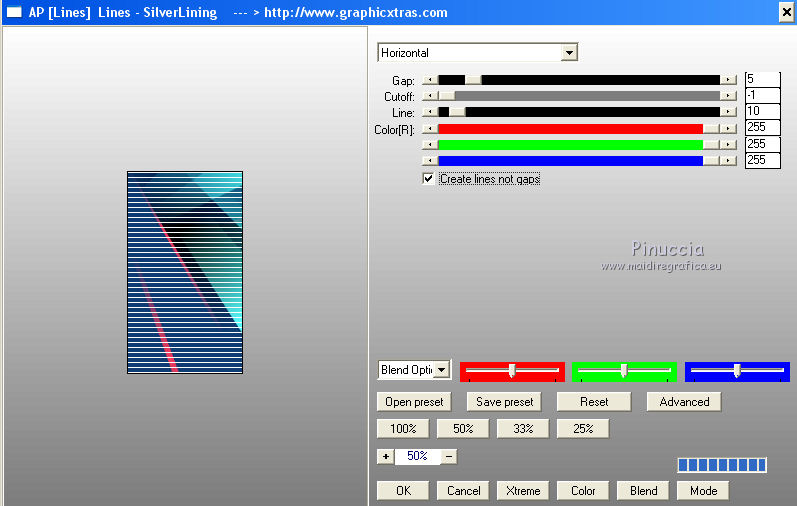Click the Xtreme button
Screen dimensions: 797x506
[523, 491]
